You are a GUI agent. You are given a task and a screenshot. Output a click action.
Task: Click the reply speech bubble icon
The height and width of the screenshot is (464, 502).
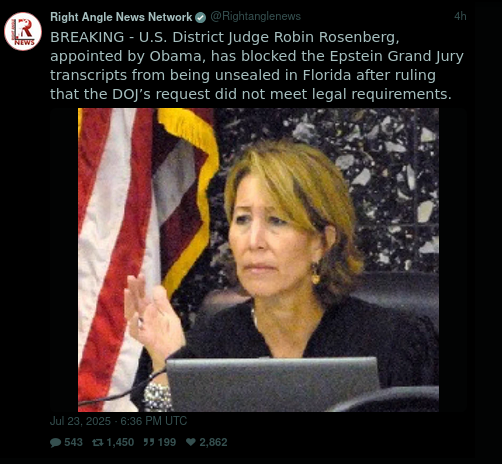point(55,442)
